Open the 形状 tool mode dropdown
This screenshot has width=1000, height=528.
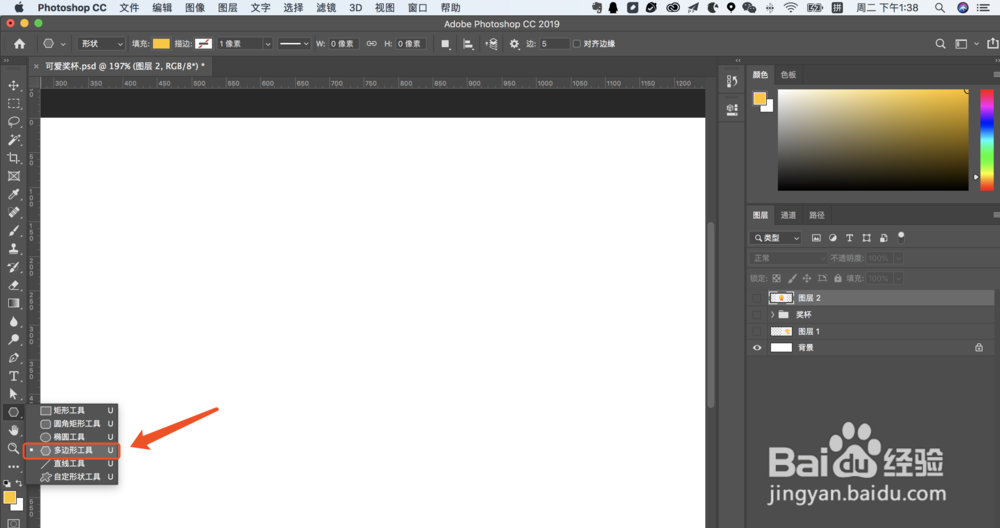coord(101,44)
